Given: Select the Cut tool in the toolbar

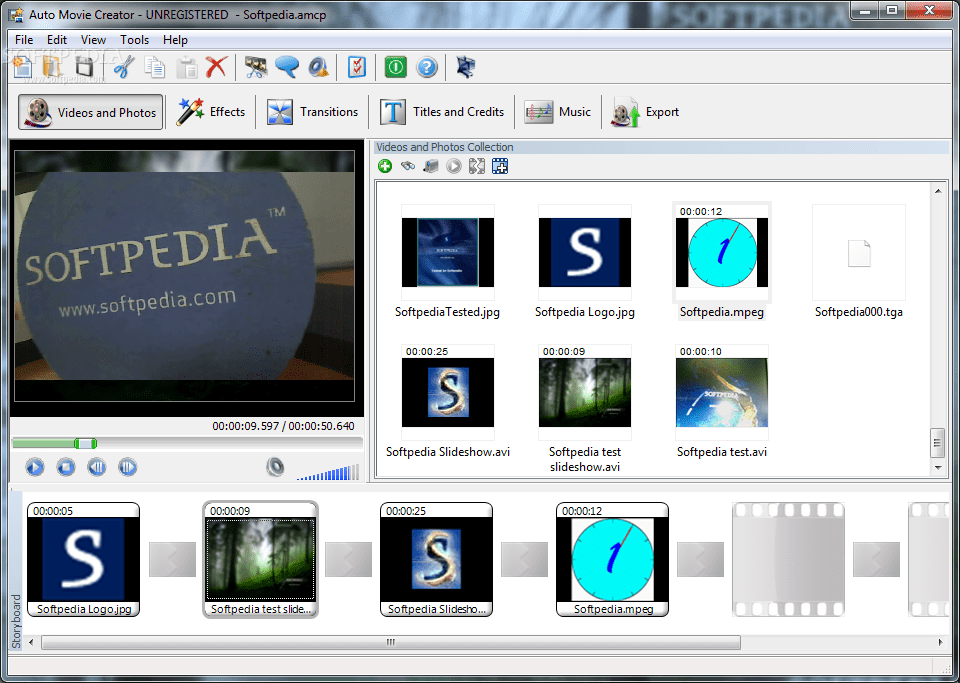Looking at the screenshot, I should (121, 67).
